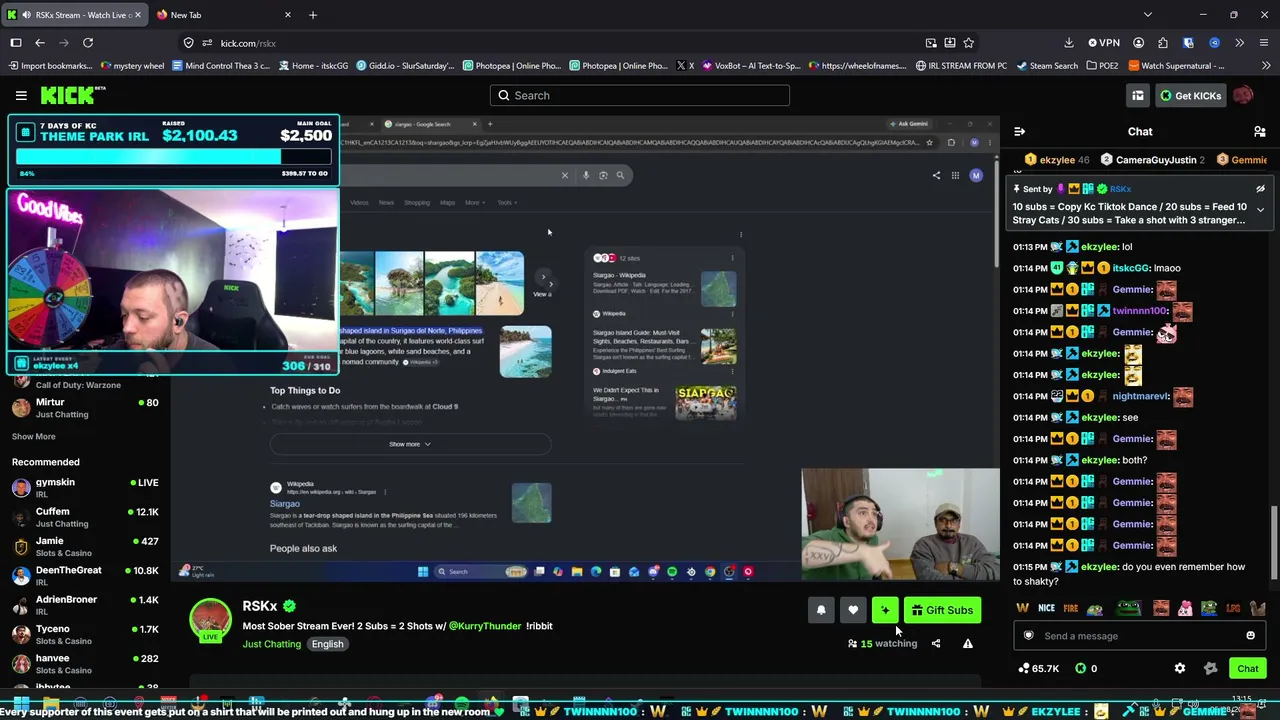
Task: Show more toolbar tools overflow chevron
Action: pos(1239,43)
